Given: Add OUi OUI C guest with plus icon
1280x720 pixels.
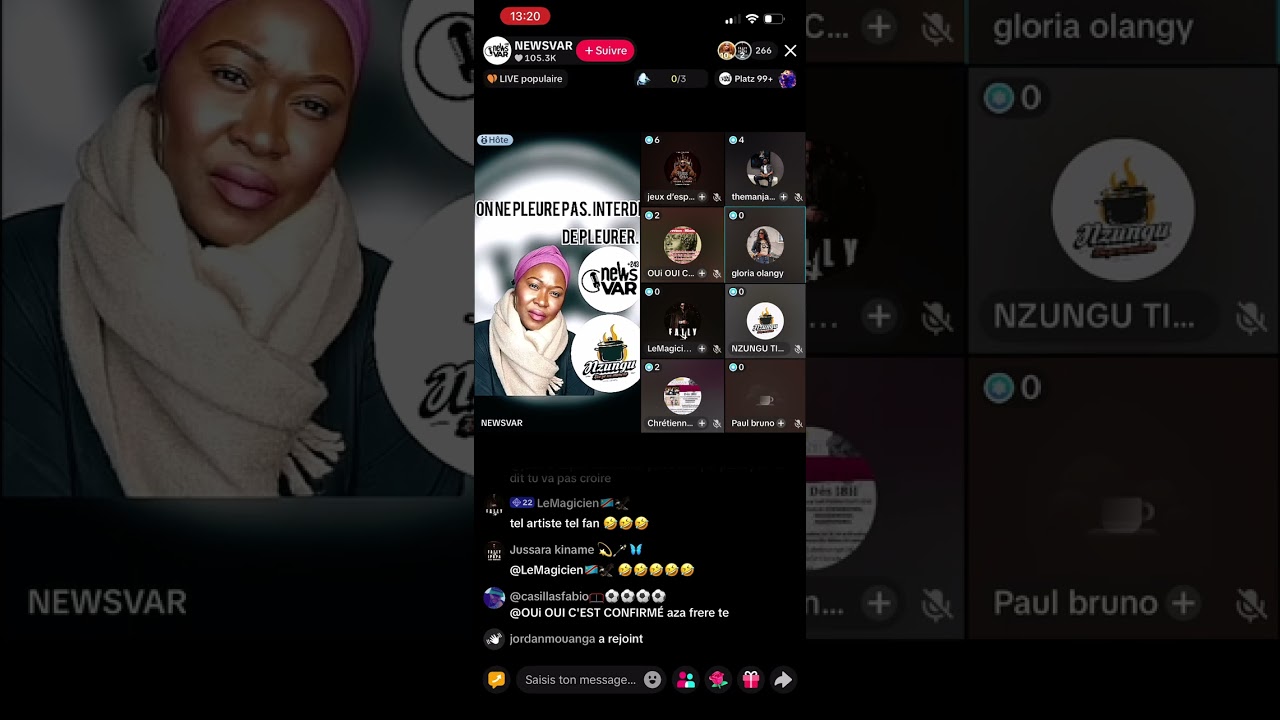Looking at the screenshot, I should (702, 273).
